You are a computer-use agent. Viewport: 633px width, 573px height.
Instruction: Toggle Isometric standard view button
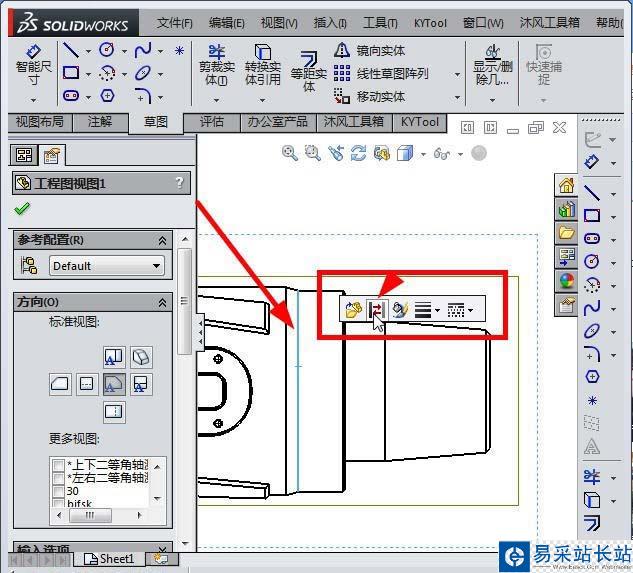coord(141,357)
